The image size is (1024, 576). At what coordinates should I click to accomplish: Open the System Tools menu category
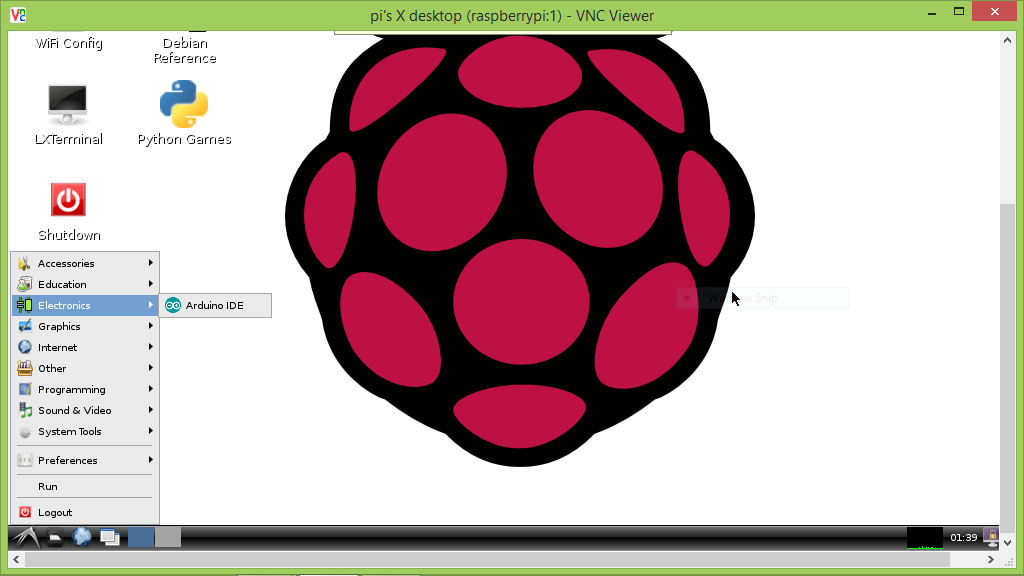pos(85,432)
